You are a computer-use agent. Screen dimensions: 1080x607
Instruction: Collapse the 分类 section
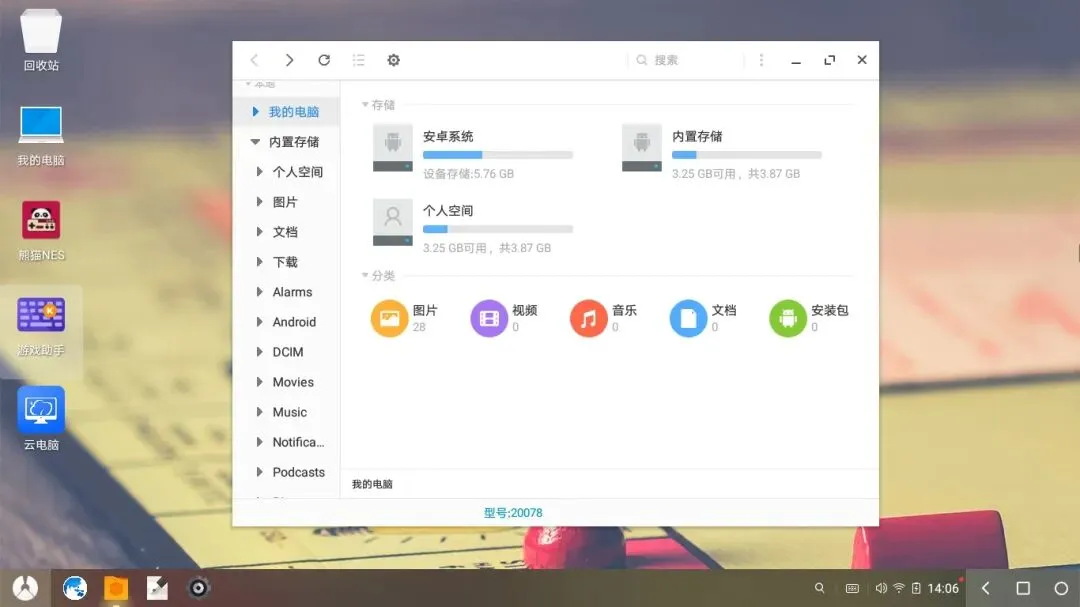pos(365,276)
